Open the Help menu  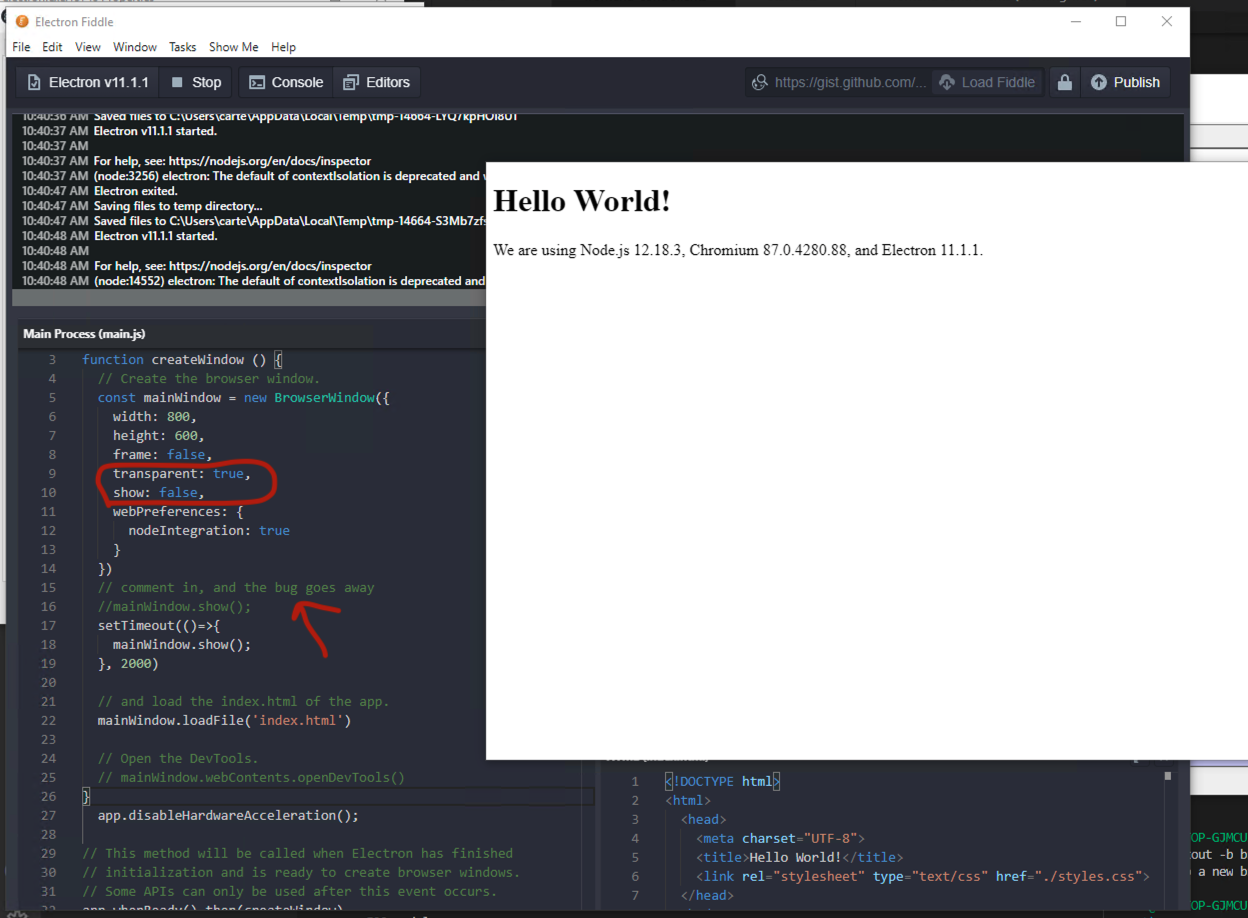284,47
